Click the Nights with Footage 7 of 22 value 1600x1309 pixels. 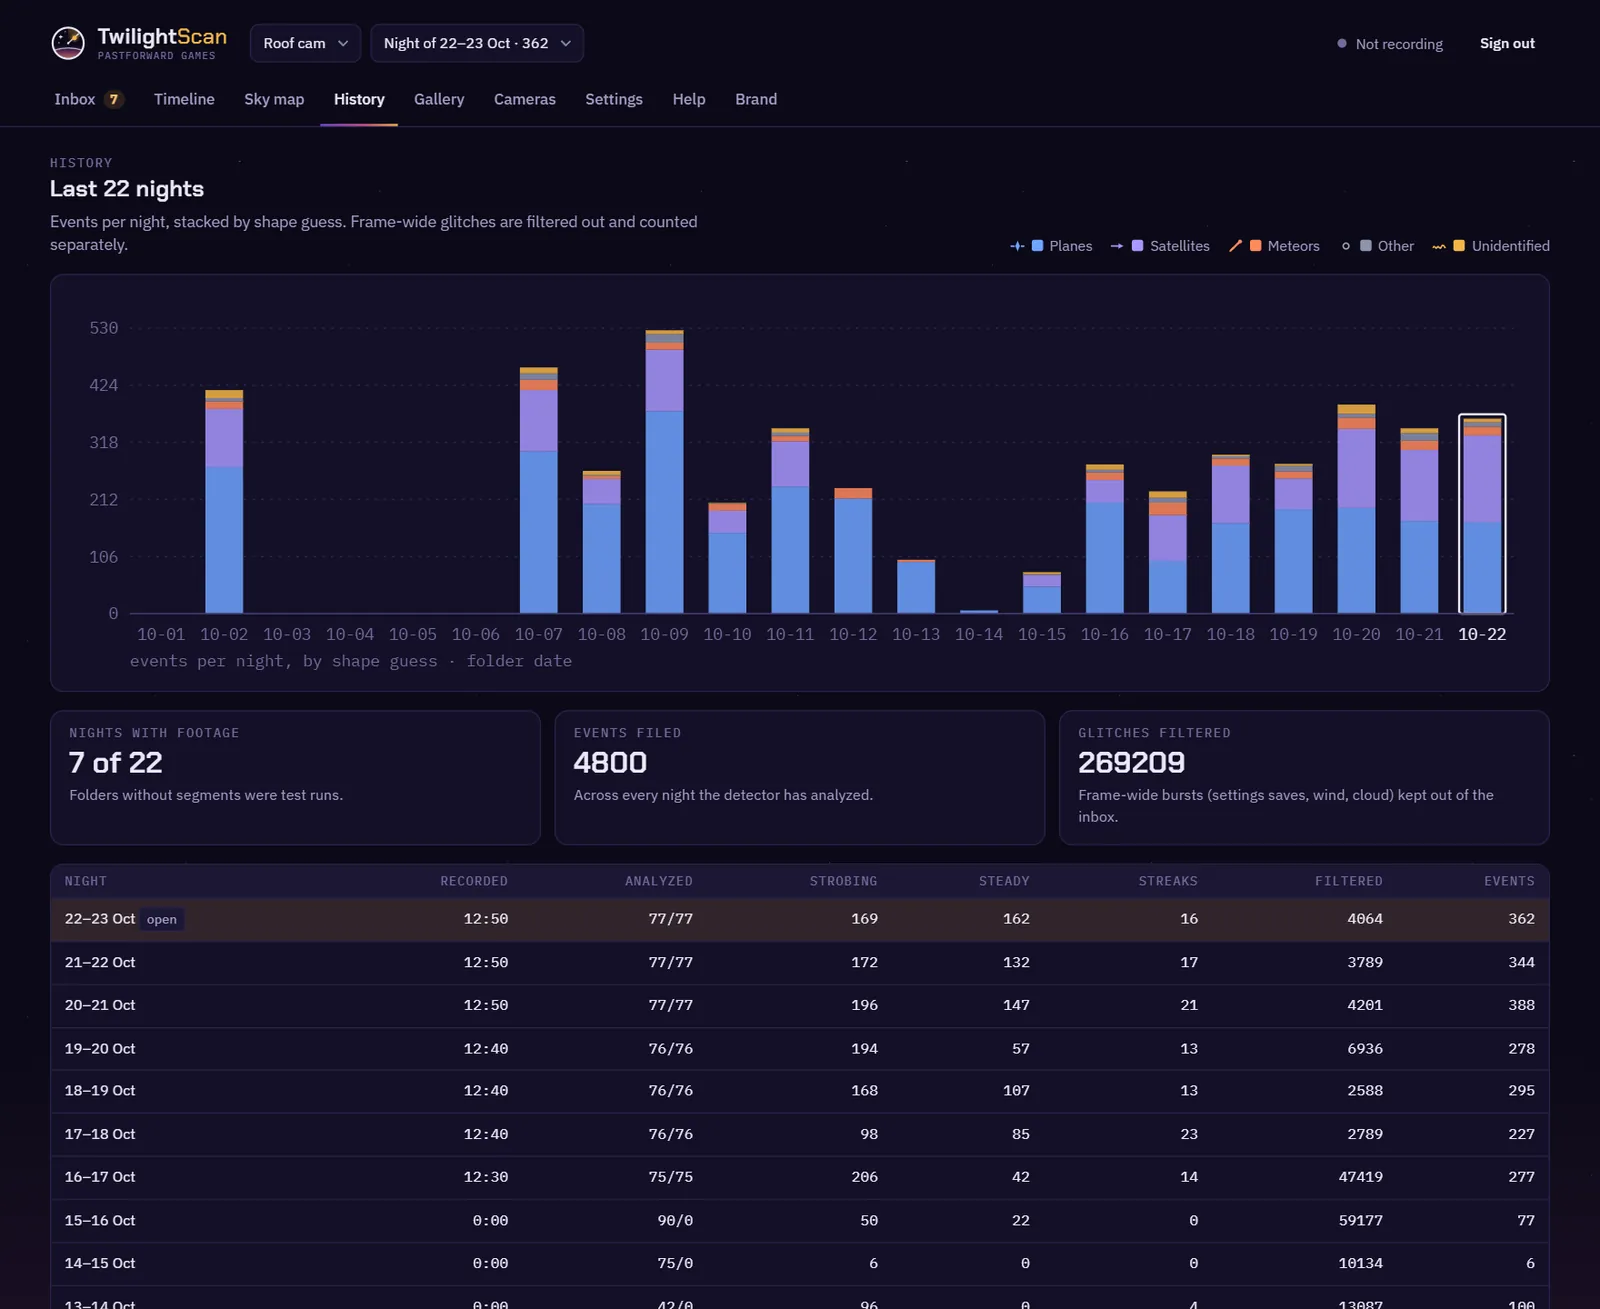pyautogui.click(x=115, y=763)
